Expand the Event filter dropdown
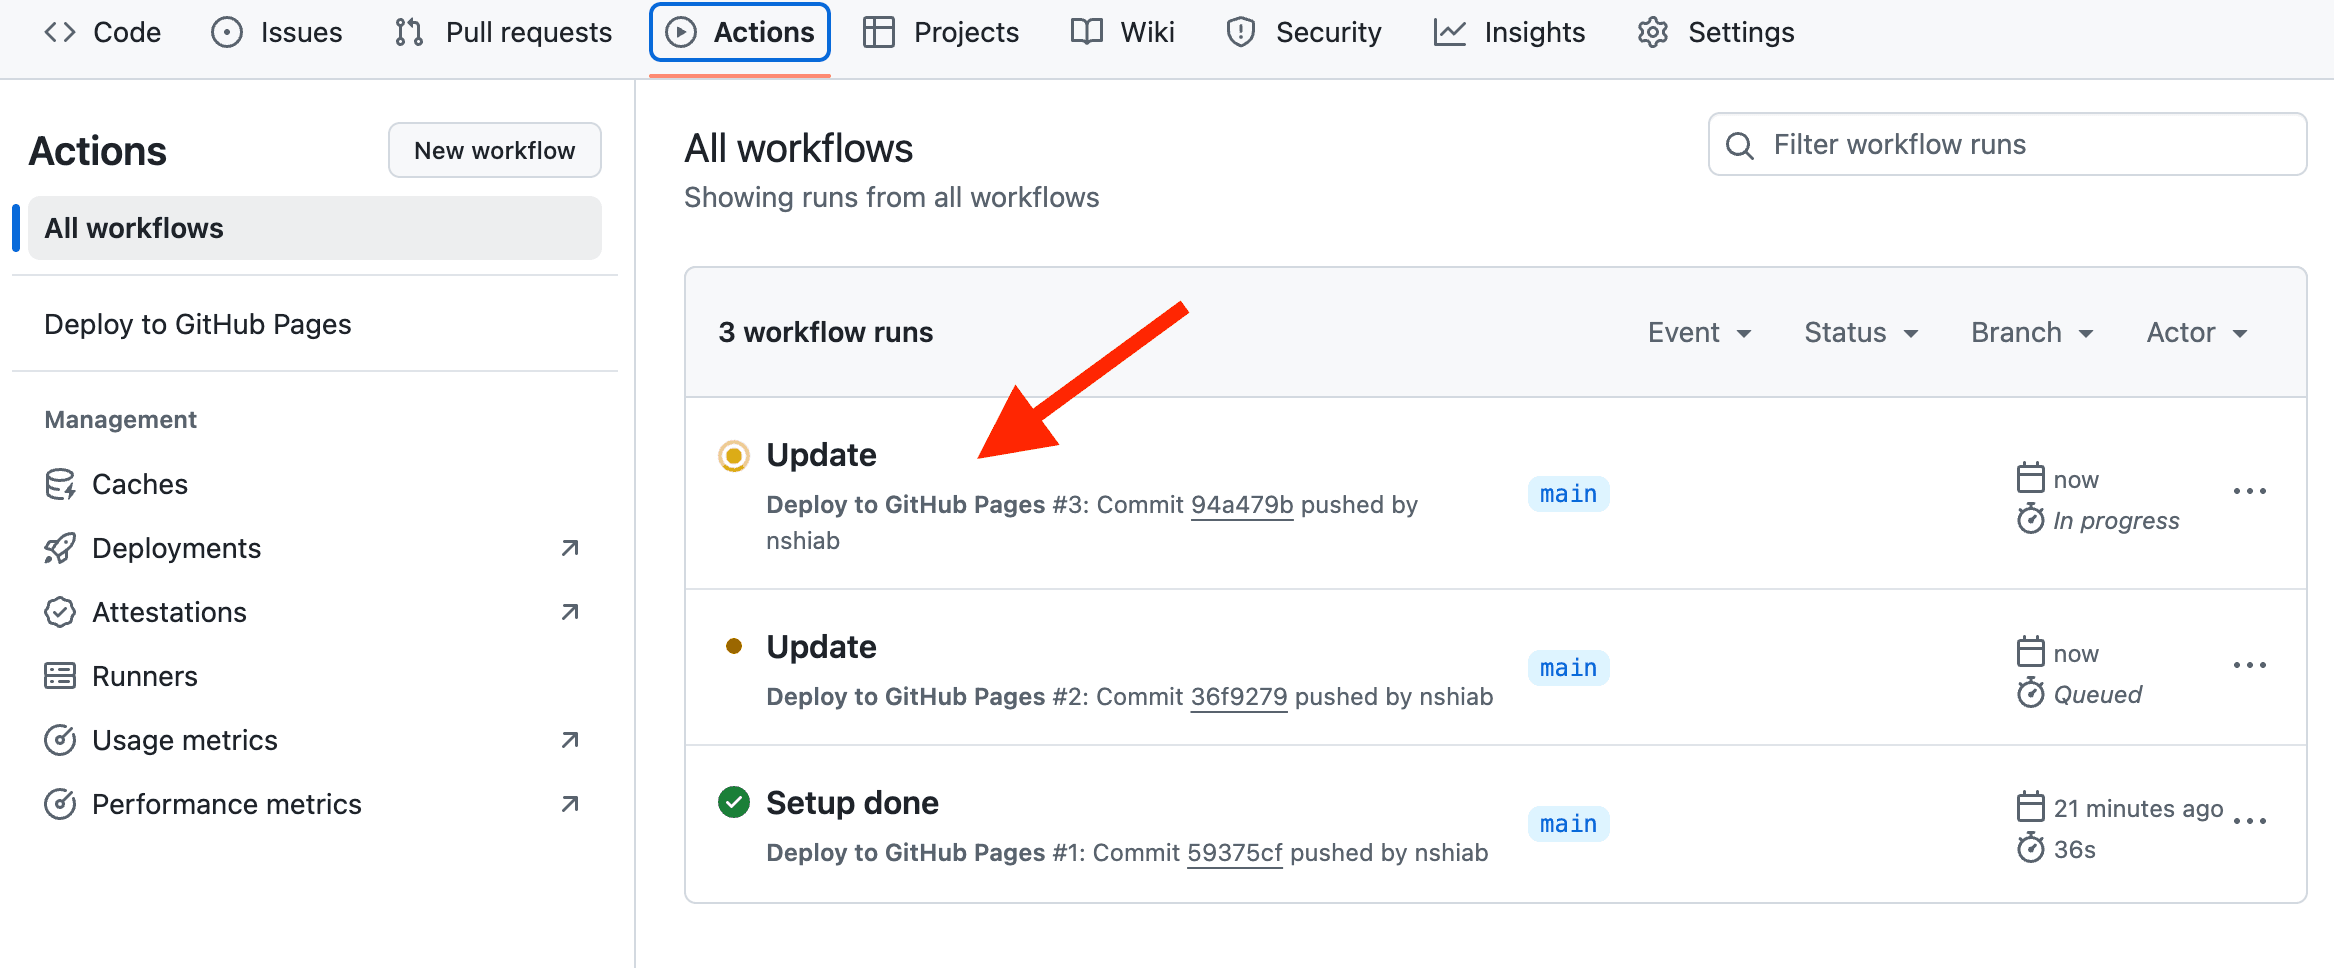The width and height of the screenshot is (2334, 968). pyautogui.click(x=1700, y=332)
